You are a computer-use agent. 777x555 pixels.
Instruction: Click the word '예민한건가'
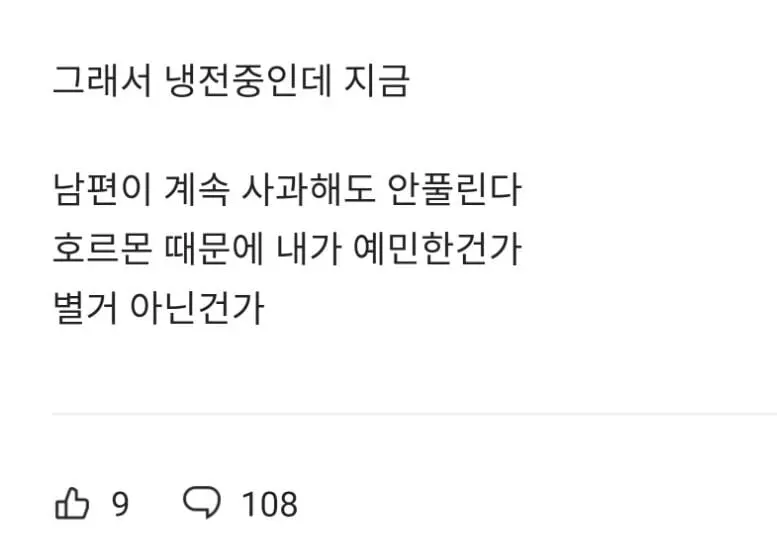tap(436, 249)
